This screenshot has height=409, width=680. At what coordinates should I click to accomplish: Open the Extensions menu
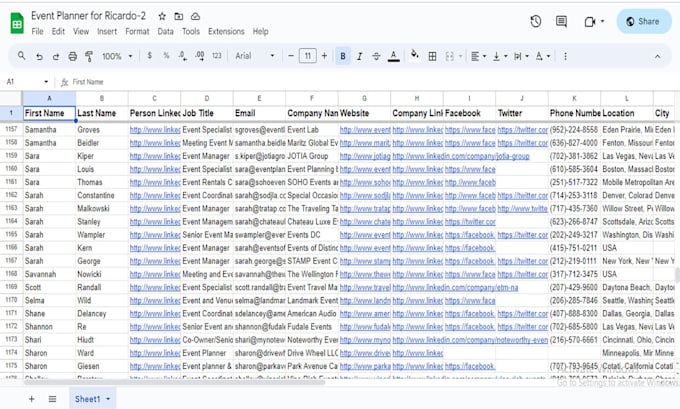coord(226,31)
